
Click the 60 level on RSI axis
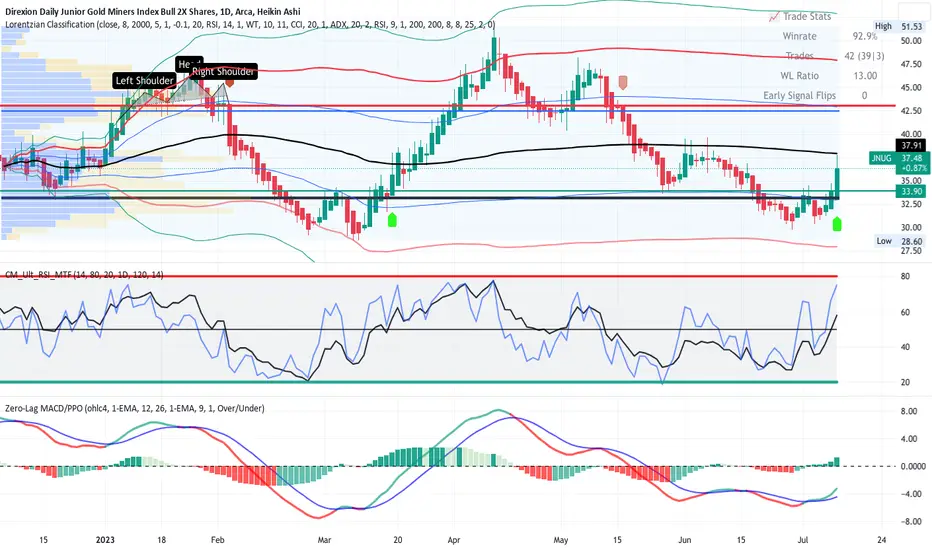tap(905, 312)
